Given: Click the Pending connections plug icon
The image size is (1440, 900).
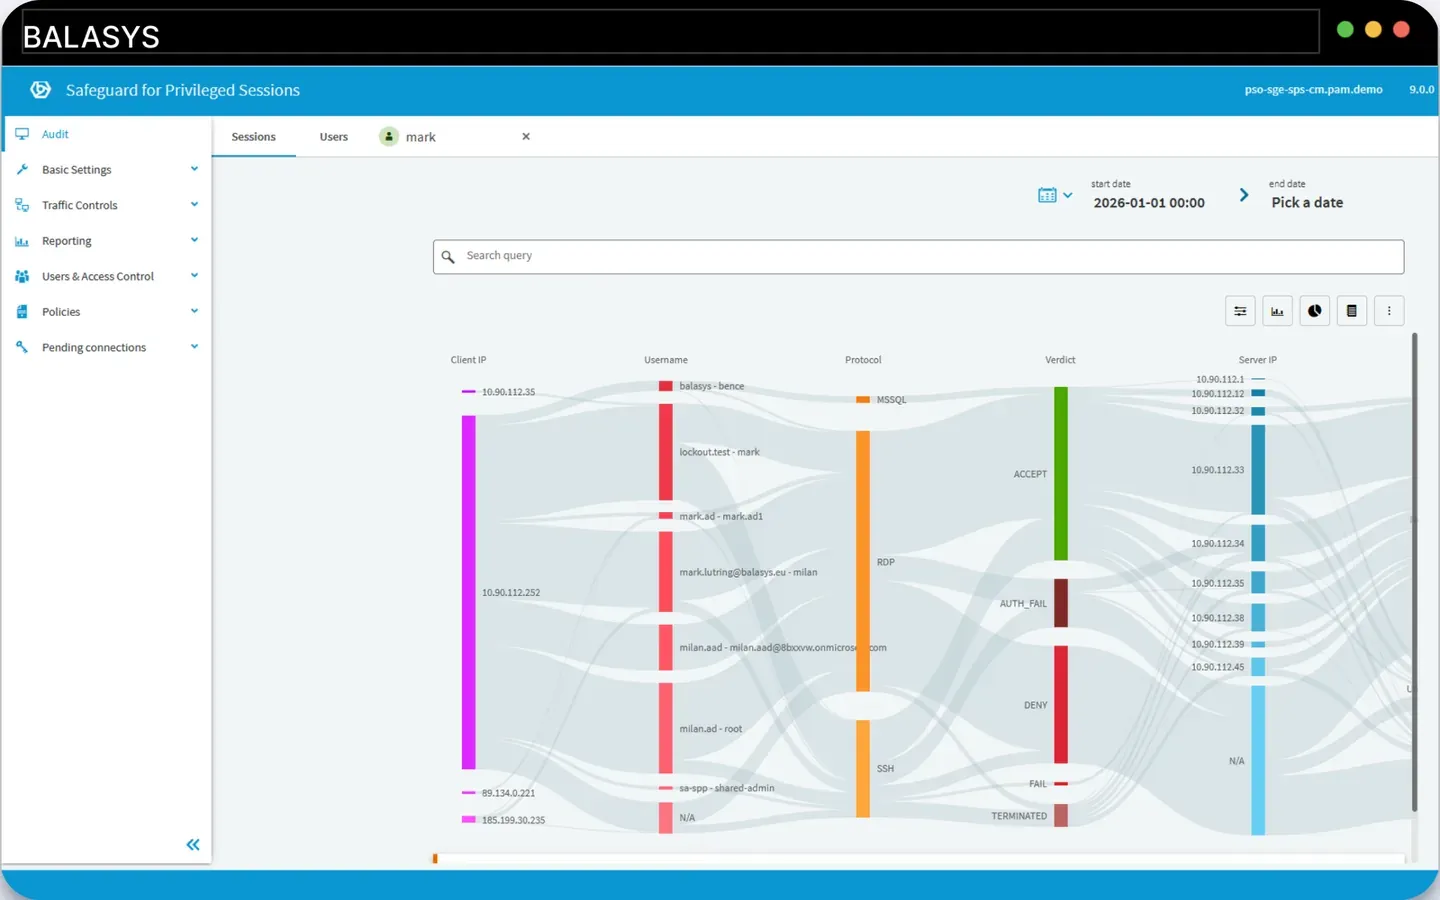Looking at the screenshot, I should (x=22, y=347).
